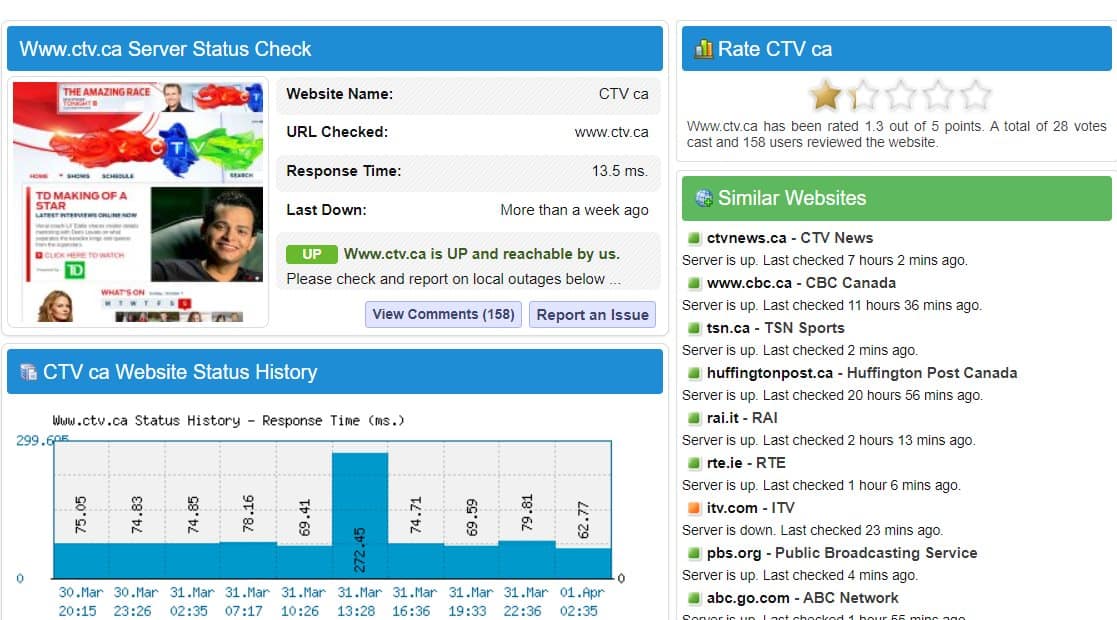Image resolution: width=1117 pixels, height=620 pixels.
Task: Click the green status icon next to ctvnews.ca
Action: [694, 238]
